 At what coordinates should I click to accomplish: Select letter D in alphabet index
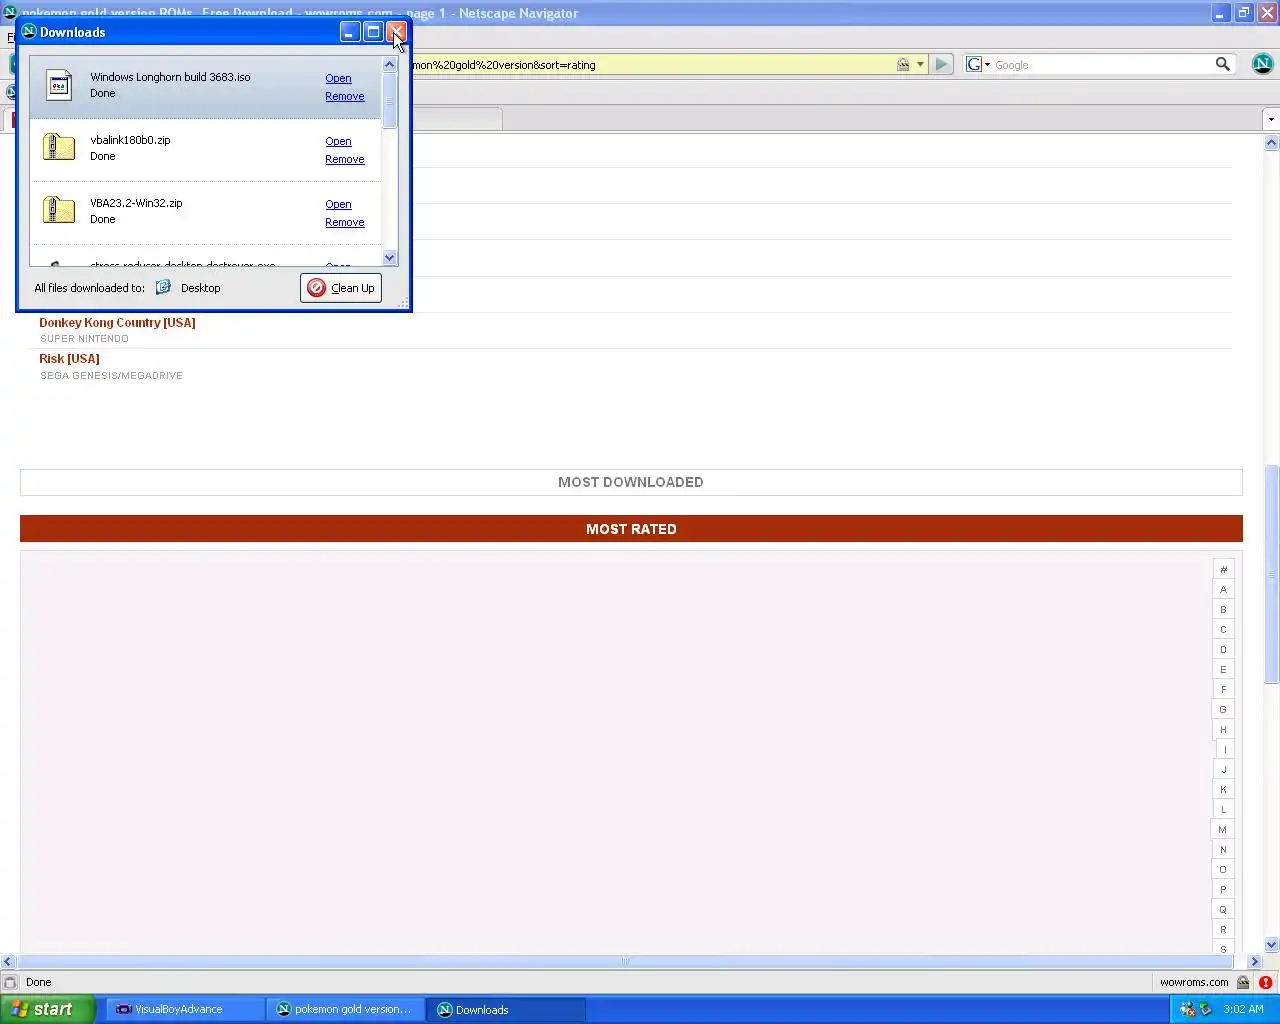1223,649
